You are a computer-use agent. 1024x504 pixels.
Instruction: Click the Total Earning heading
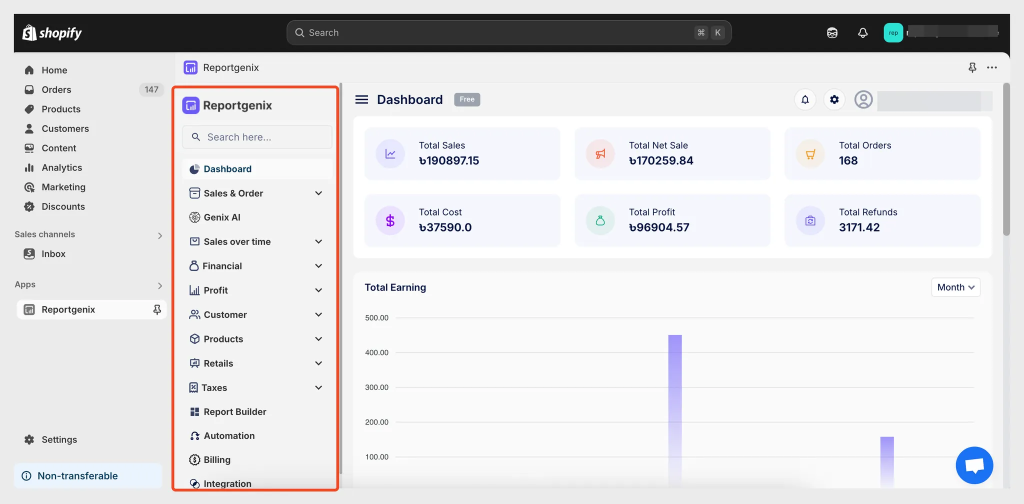[x=395, y=287]
